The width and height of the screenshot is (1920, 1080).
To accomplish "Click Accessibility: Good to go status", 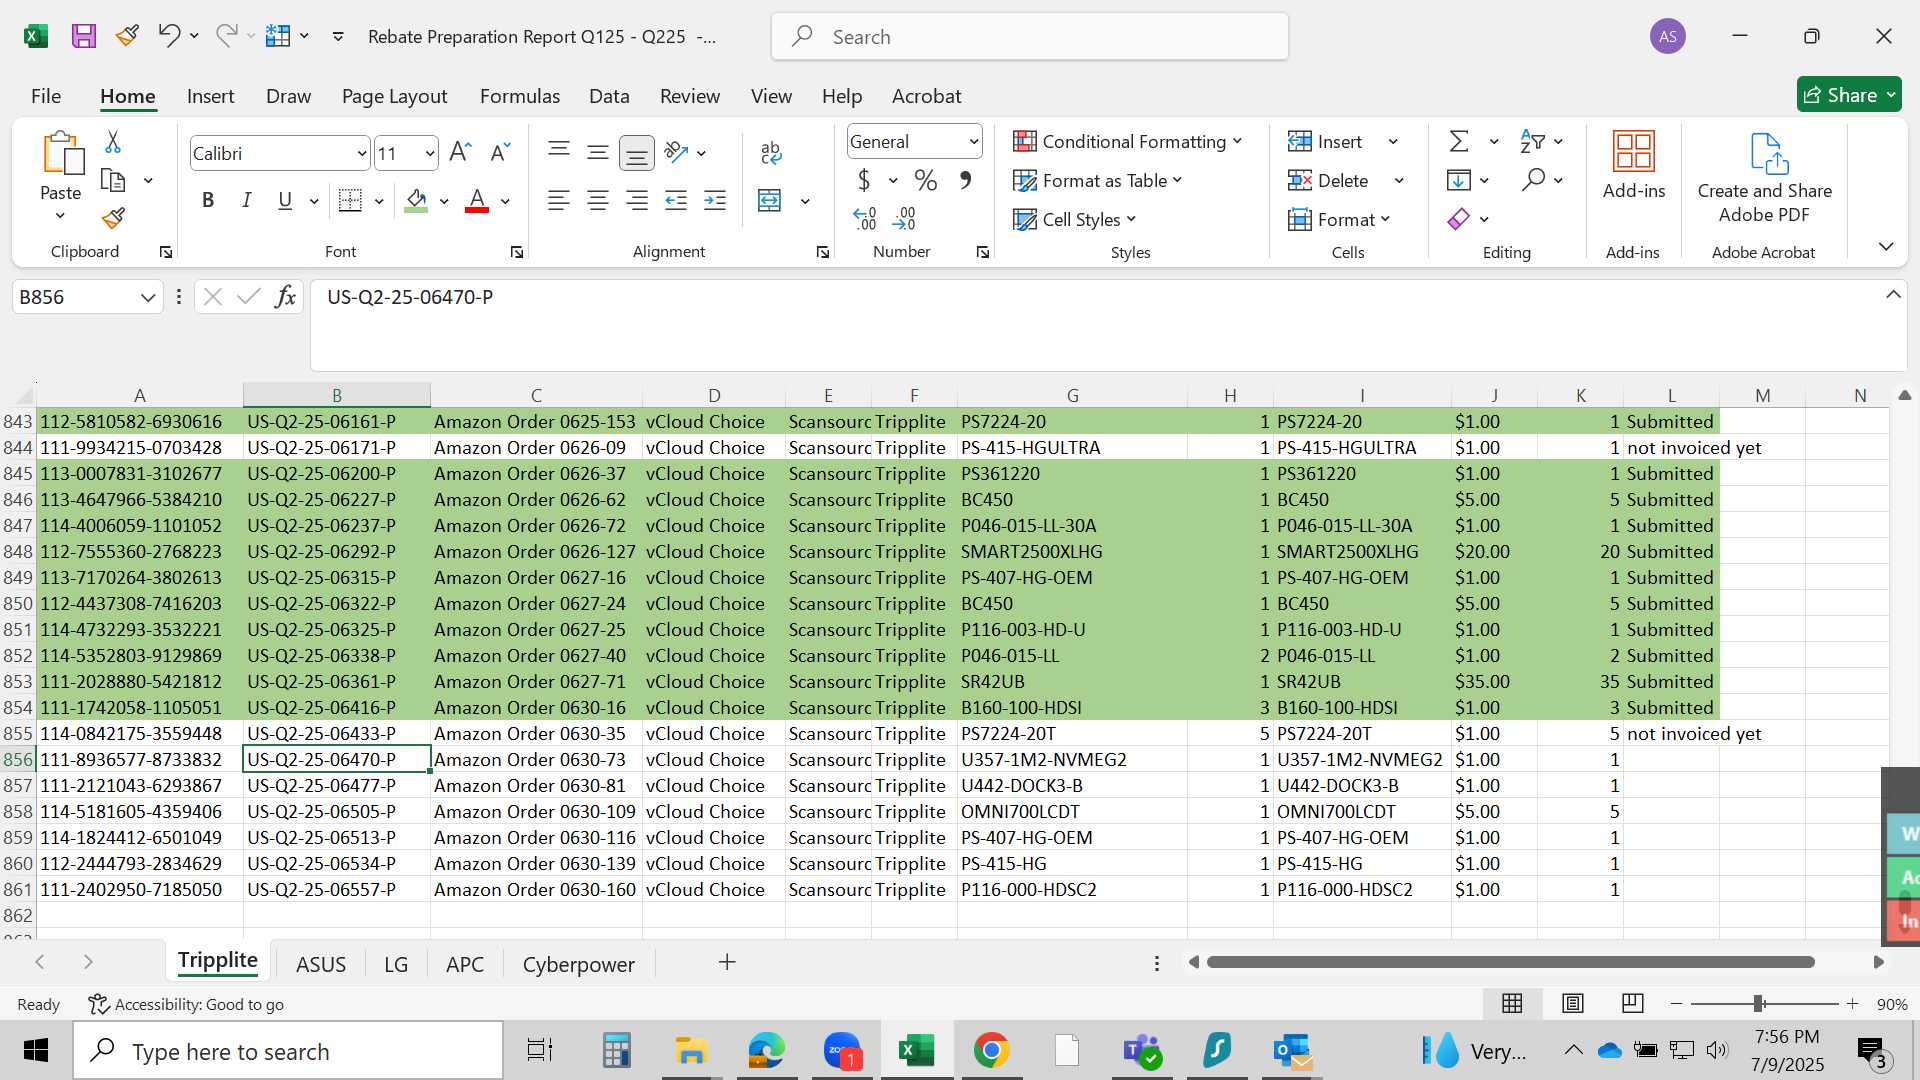I will click(186, 1004).
